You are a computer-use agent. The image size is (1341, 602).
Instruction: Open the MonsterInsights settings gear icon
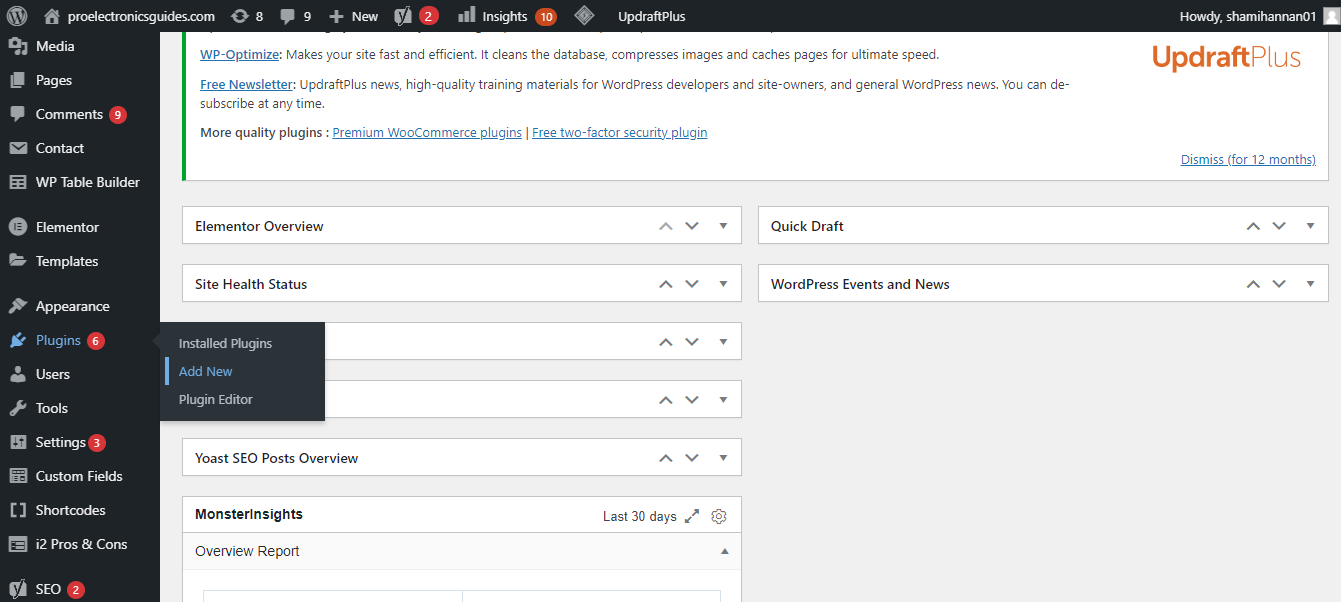pos(719,516)
